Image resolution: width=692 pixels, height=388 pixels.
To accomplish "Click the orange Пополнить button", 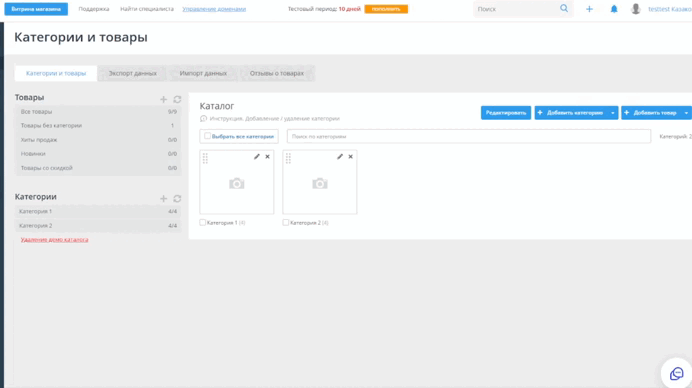I will (x=386, y=9).
